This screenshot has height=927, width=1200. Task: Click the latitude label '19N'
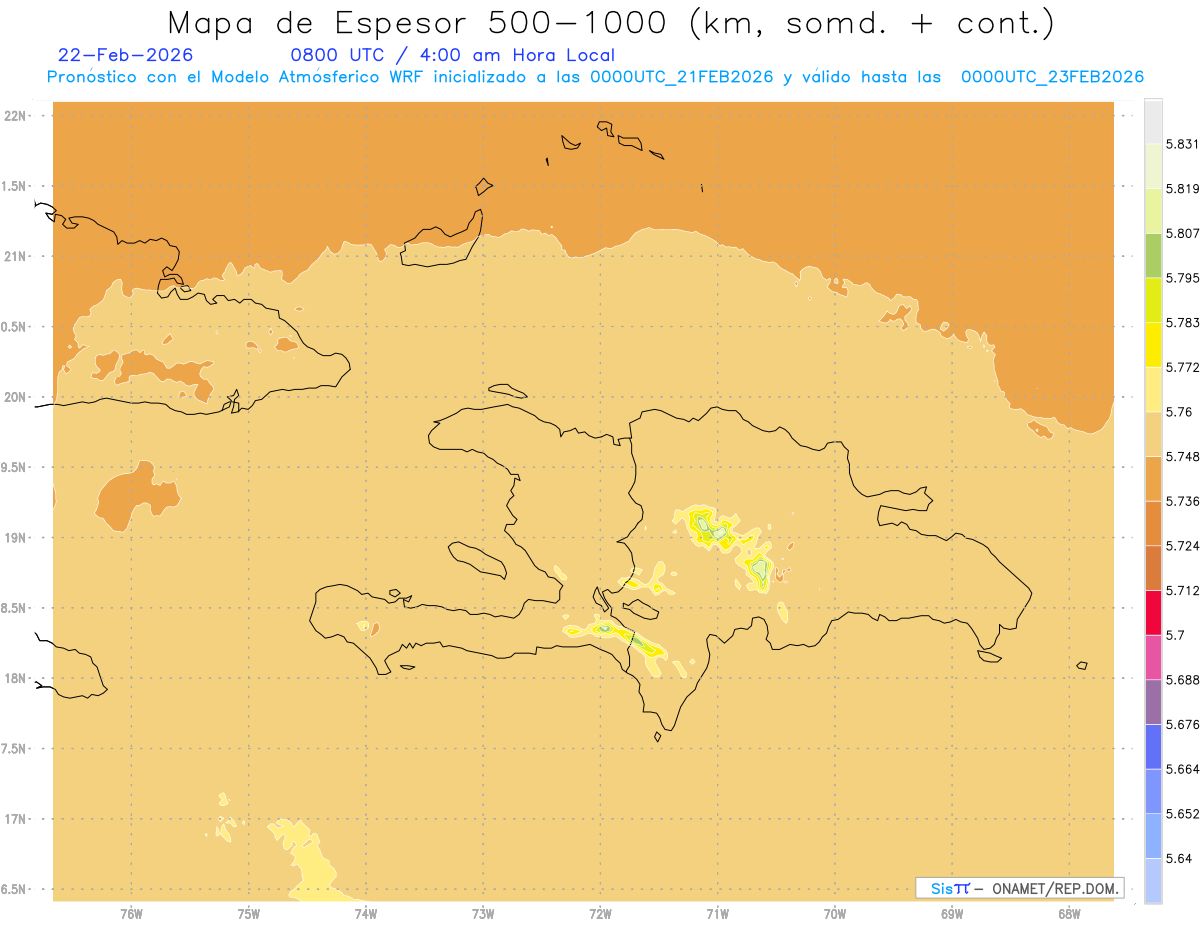14,538
